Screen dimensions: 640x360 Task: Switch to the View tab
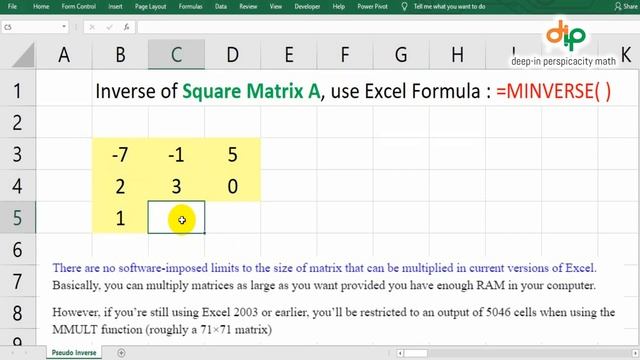276,7
